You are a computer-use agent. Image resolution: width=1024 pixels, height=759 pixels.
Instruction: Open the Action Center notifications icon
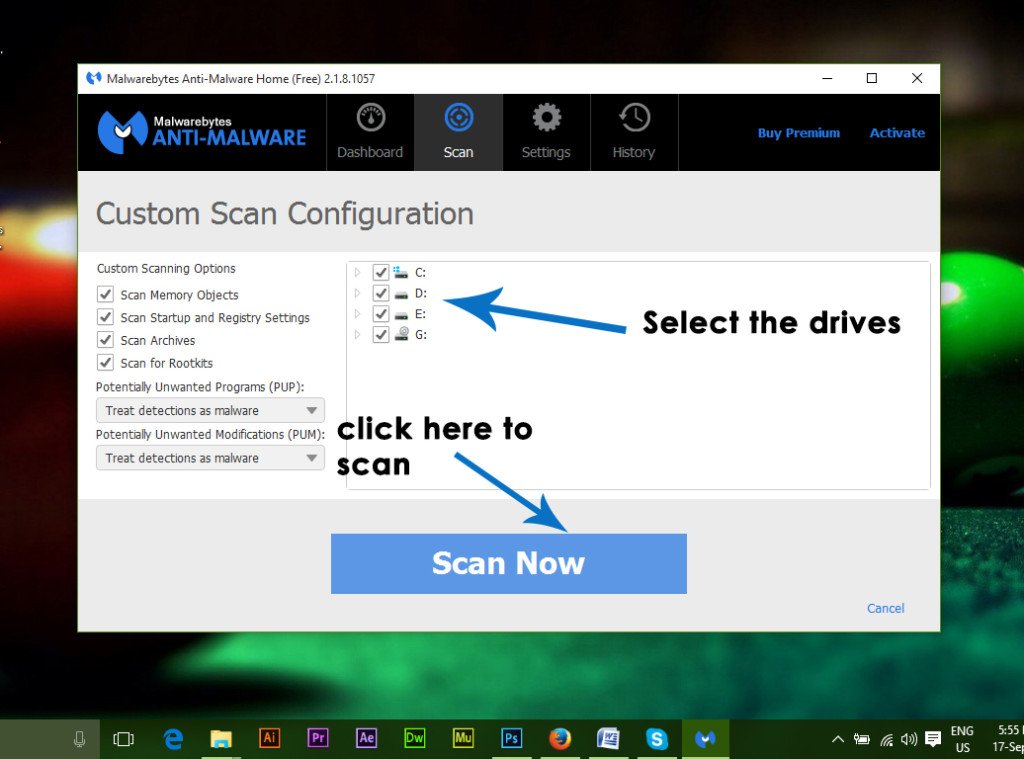[x=933, y=739]
